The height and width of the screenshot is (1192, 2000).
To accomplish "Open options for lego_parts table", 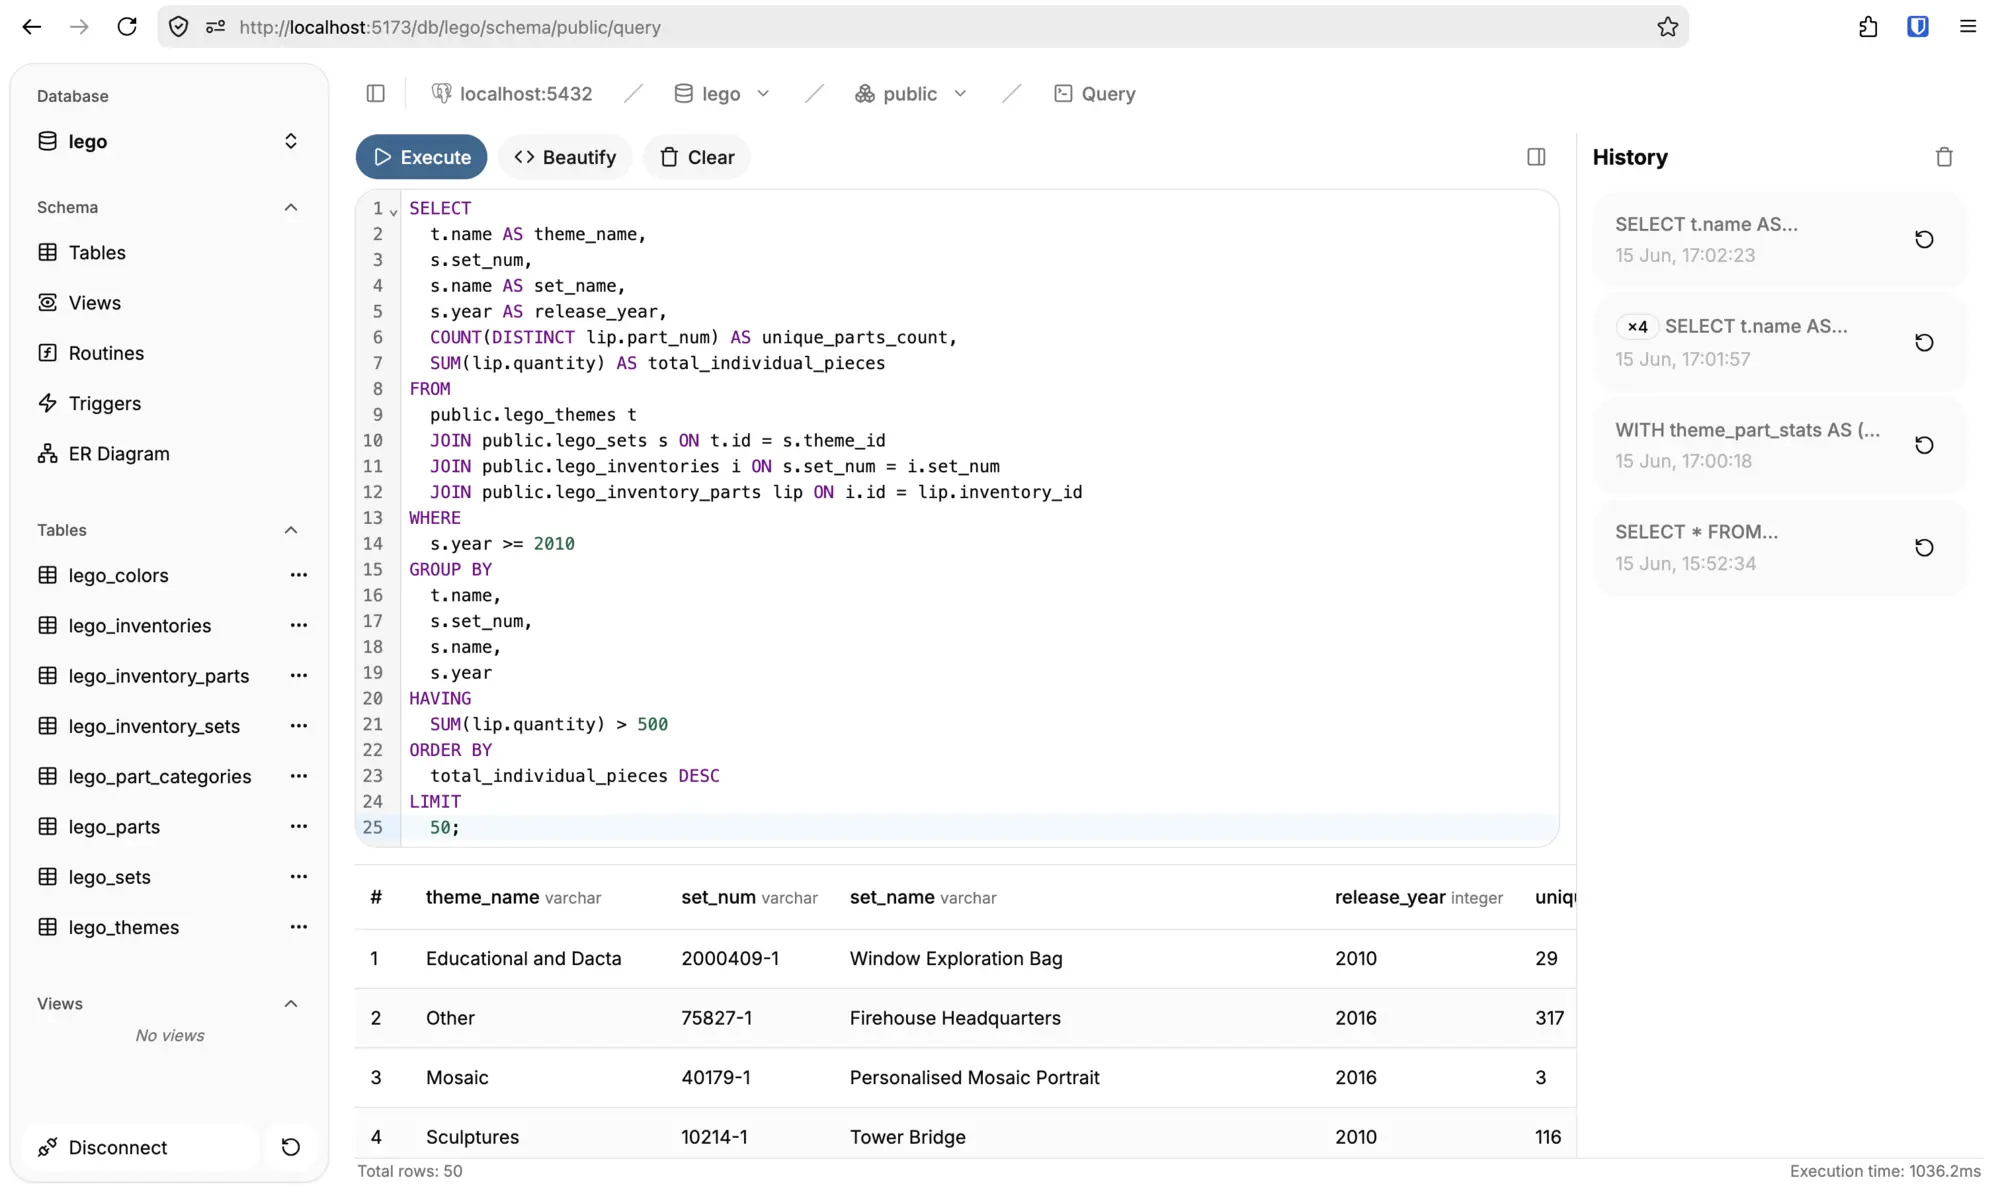I will pyautogui.click(x=298, y=827).
